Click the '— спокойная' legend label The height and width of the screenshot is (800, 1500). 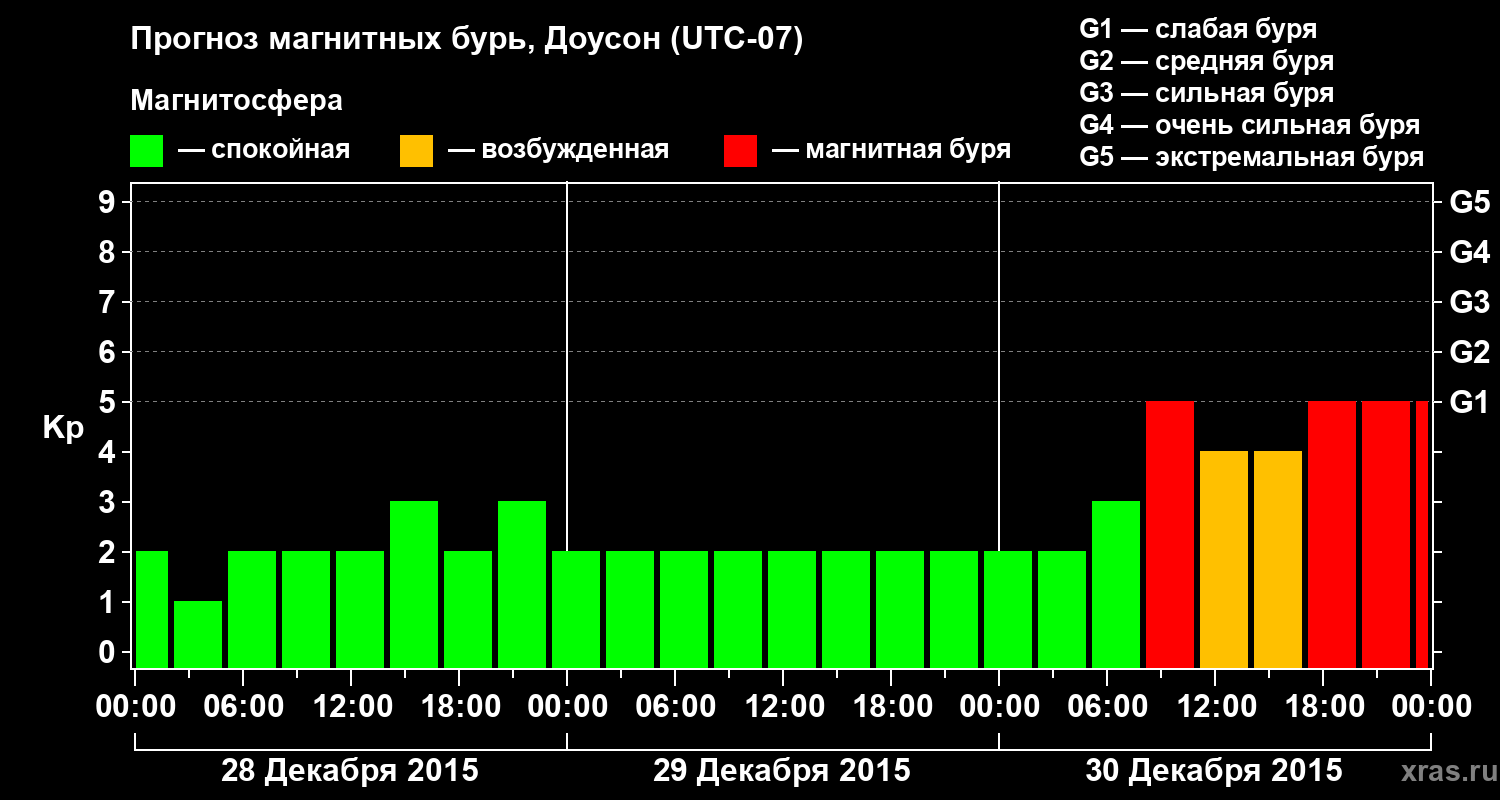264,150
